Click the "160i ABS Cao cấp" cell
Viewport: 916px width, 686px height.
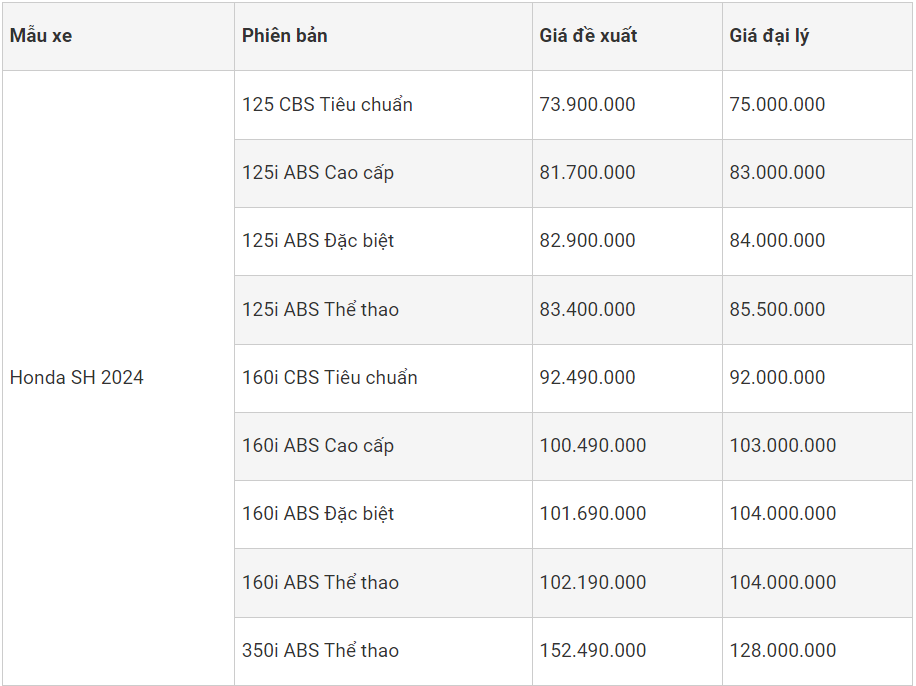(x=318, y=446)
